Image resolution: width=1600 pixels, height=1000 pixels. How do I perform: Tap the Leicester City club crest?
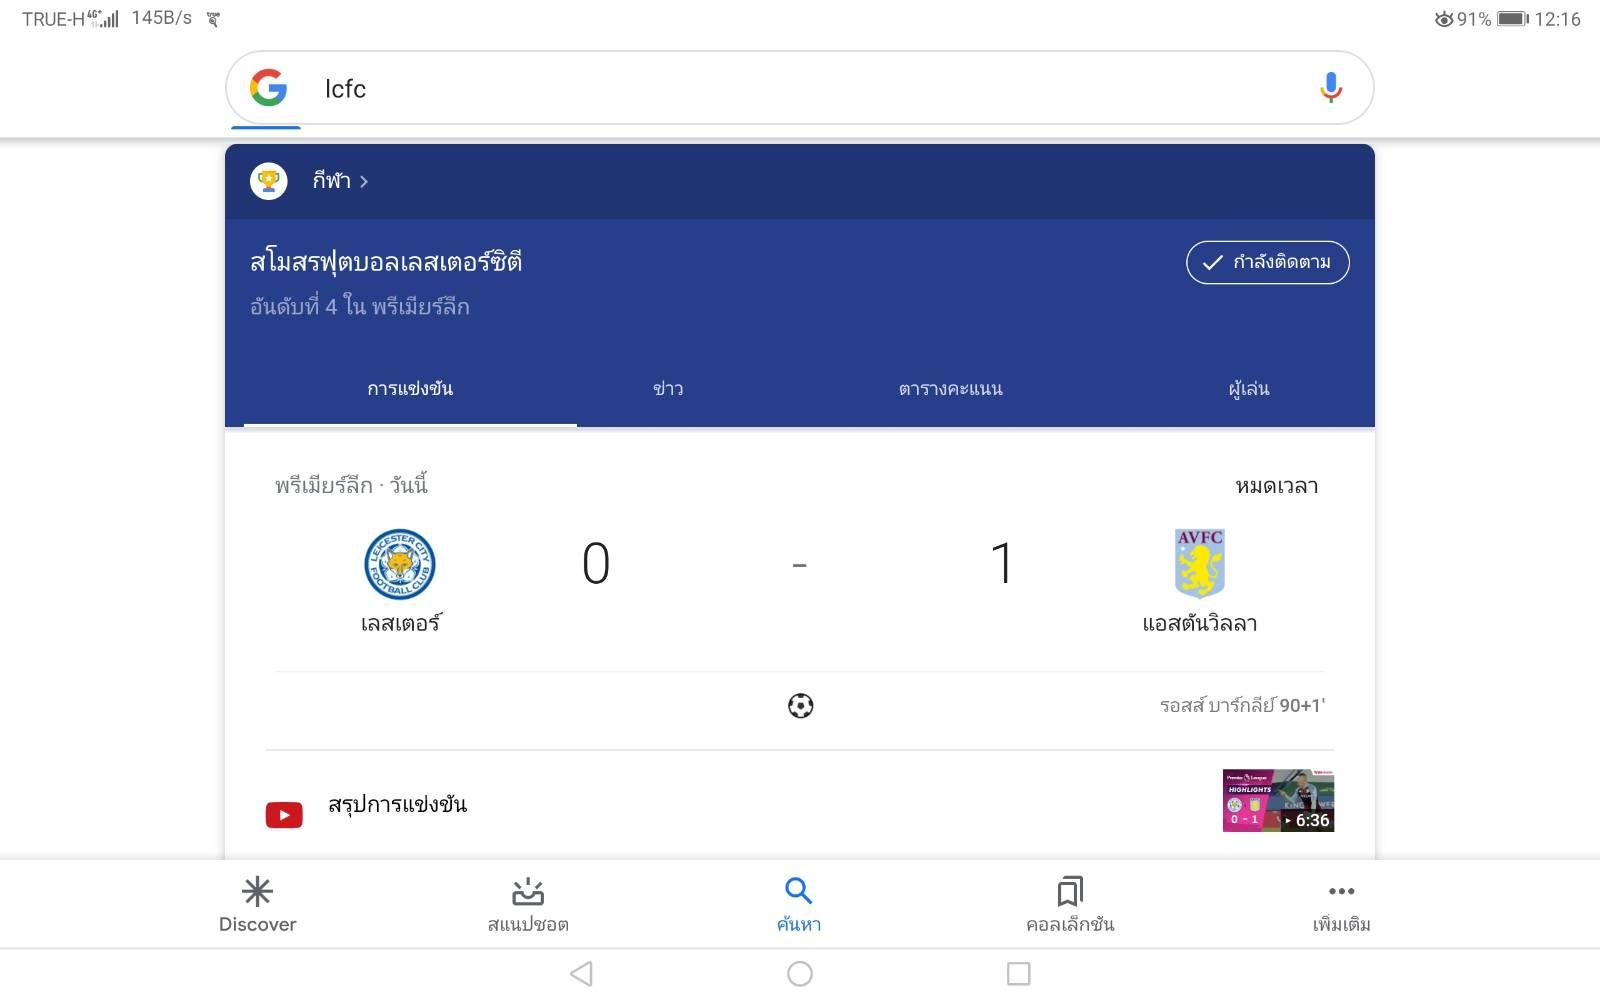click(400, 564)
